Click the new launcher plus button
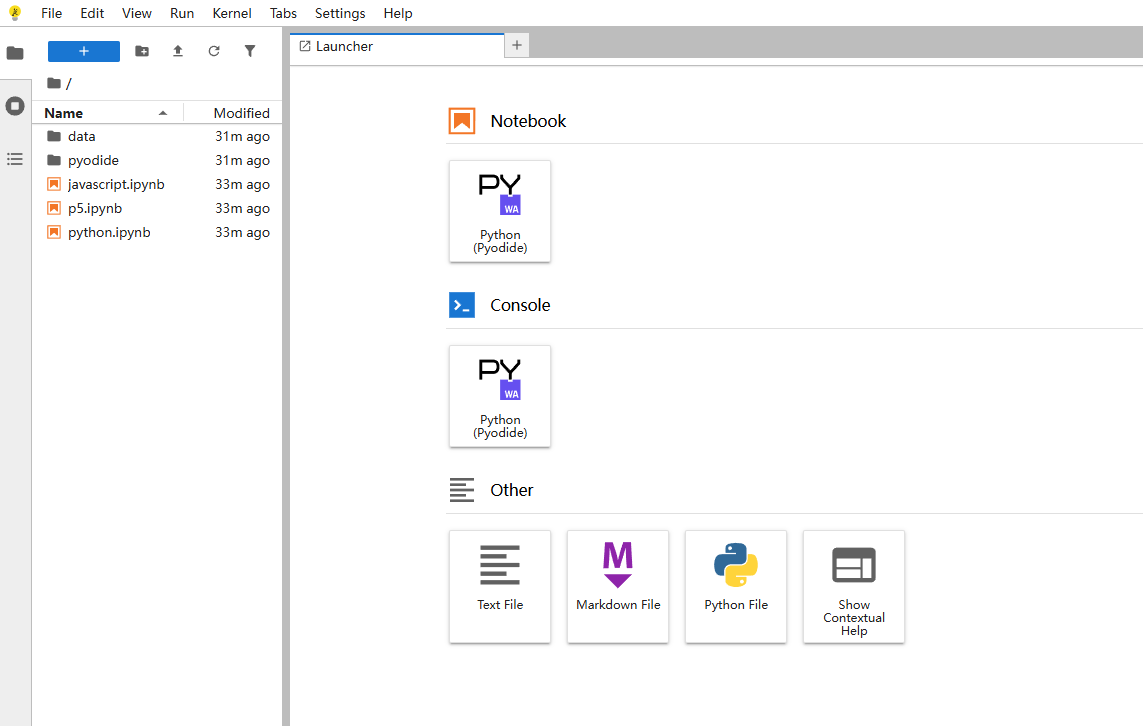Image resolution: width=1143 pixels, height=726 pixels. coord(84,51)
